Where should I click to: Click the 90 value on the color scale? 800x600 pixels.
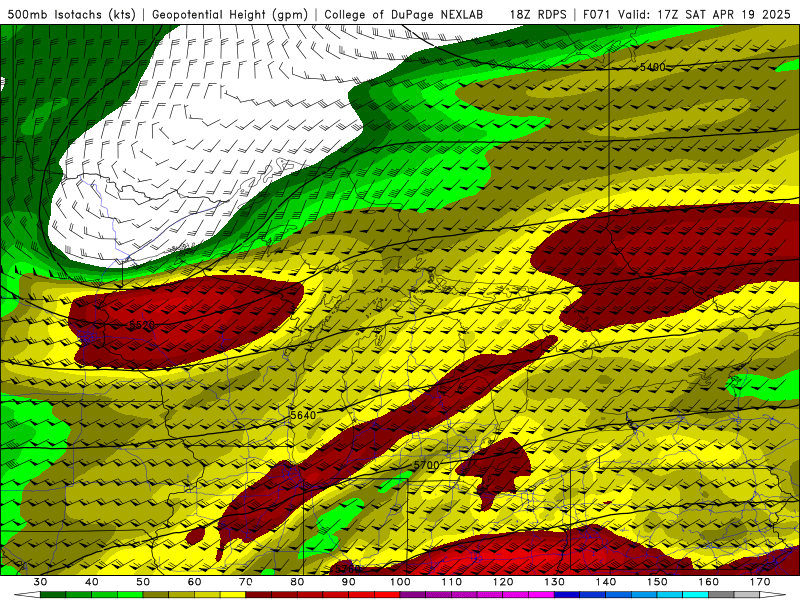(x=348, y=582)
